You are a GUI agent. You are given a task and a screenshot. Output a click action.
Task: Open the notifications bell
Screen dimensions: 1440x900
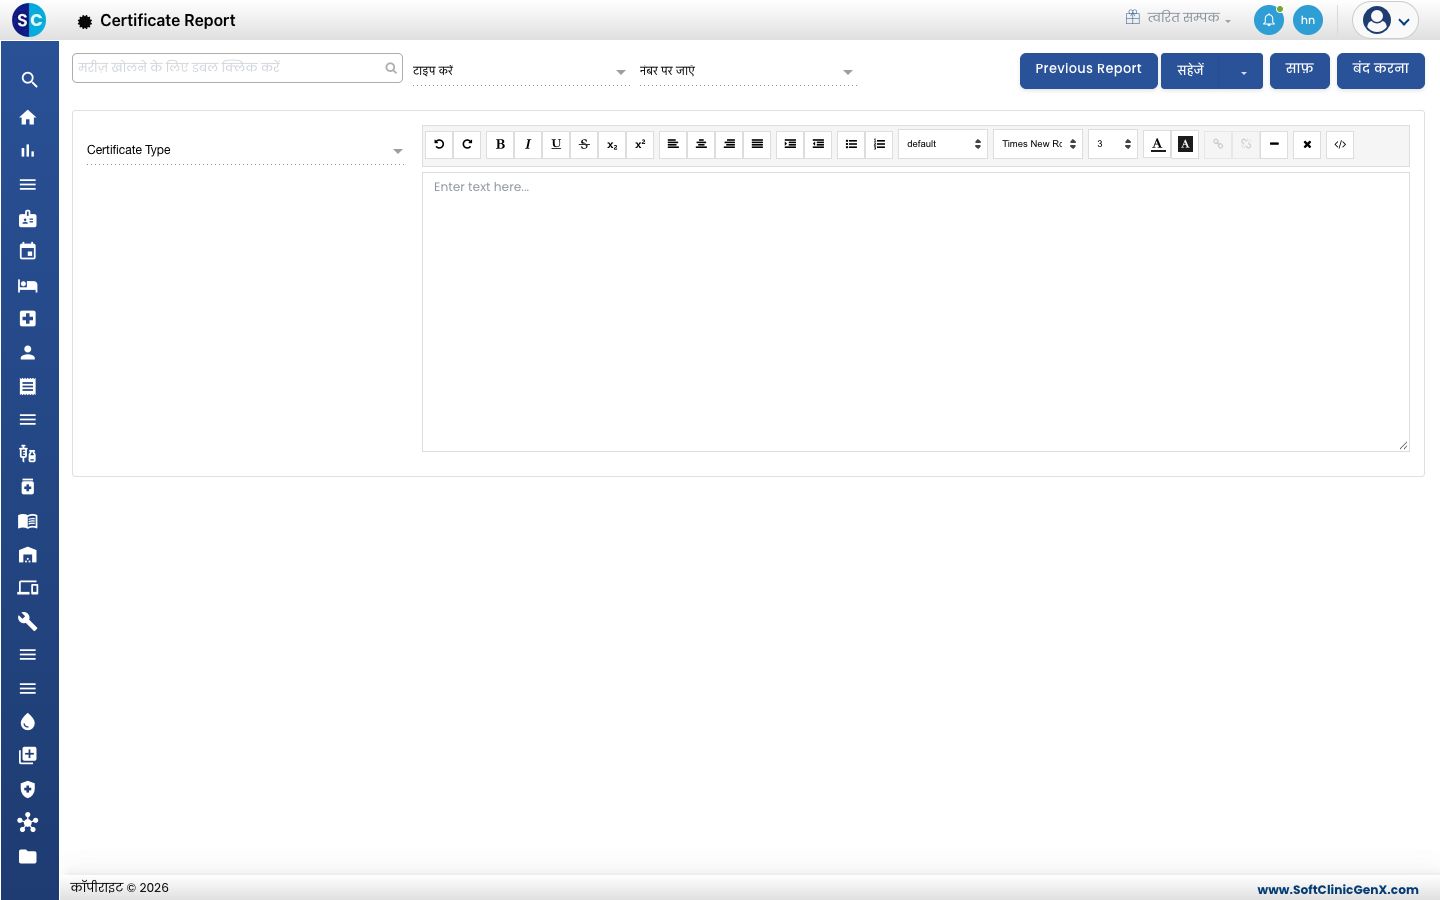(1268, 20)
